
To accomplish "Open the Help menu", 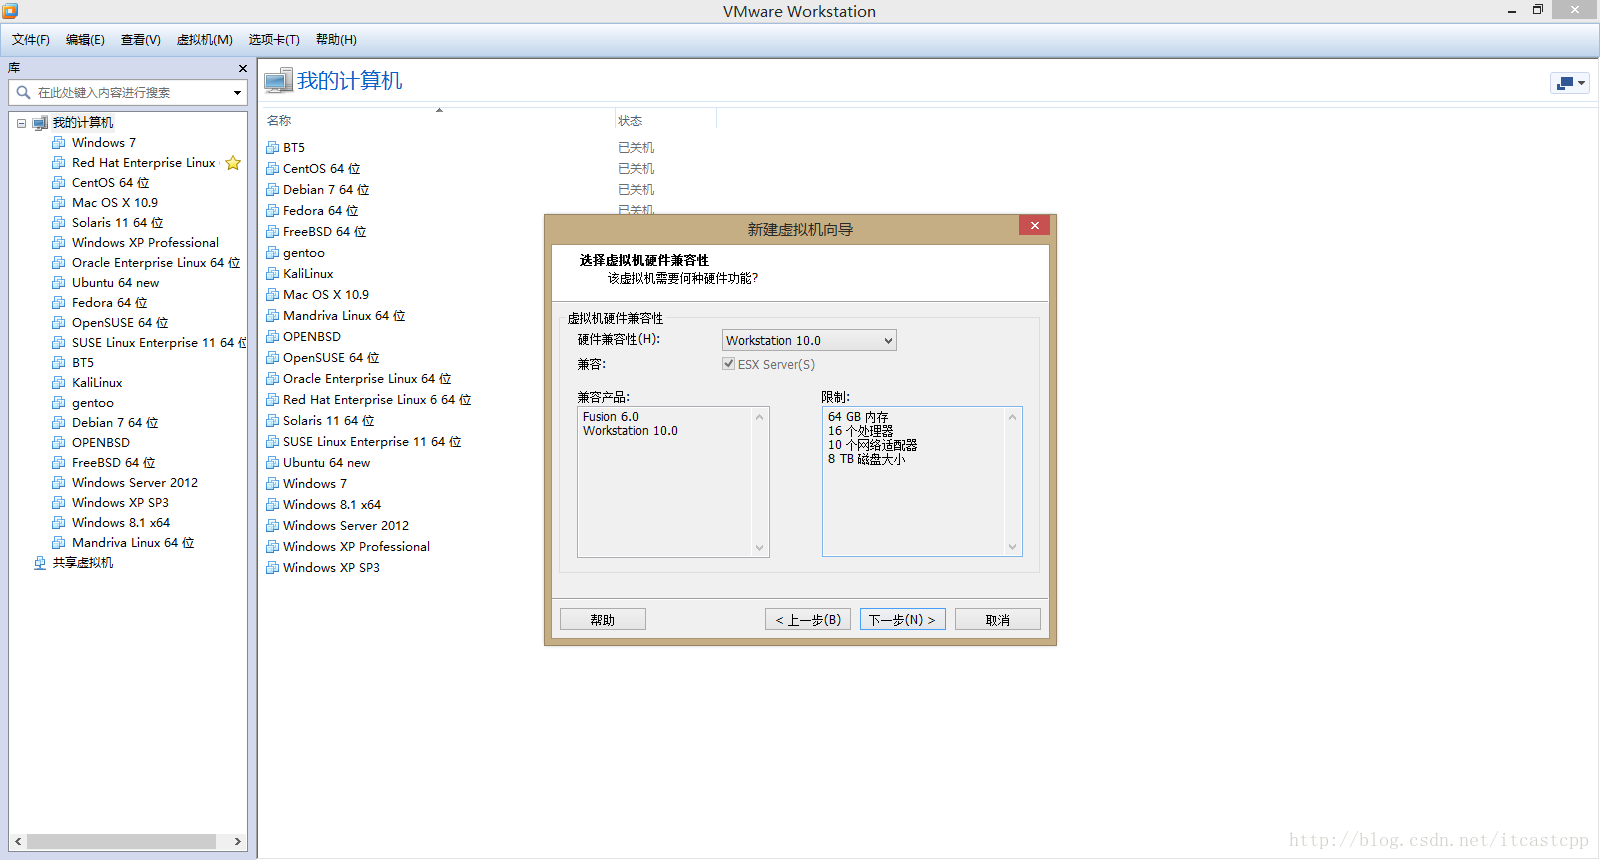I will click(x=336, y=40).
